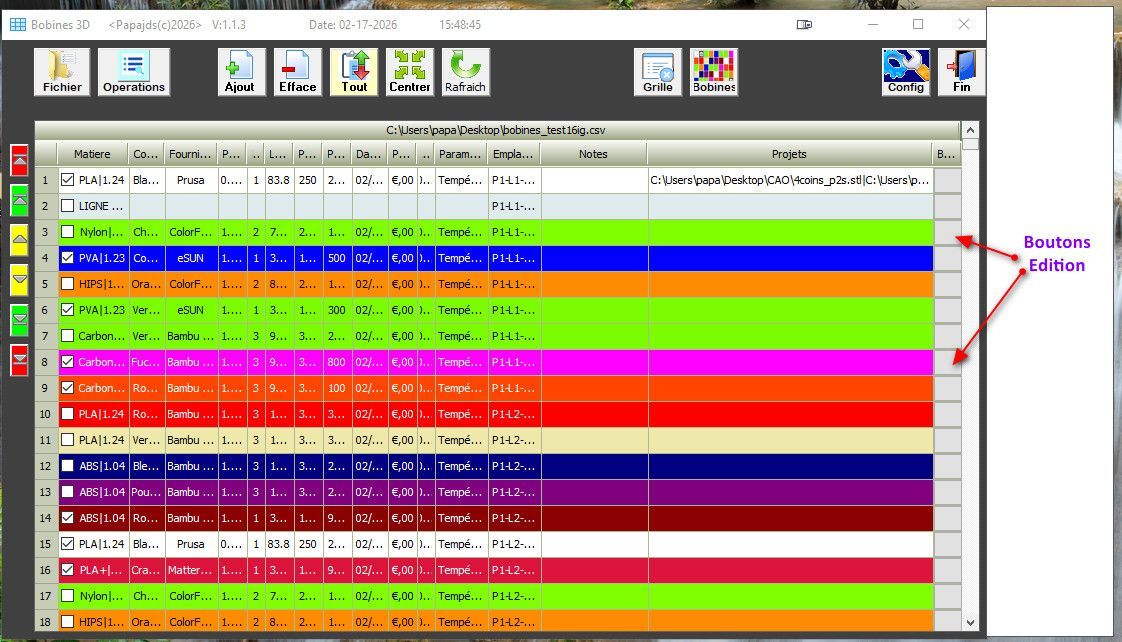The height and width of the screenshot is (642, 1122).
Task: Check the row 5 HIPS checkbox
Action: 67,284
